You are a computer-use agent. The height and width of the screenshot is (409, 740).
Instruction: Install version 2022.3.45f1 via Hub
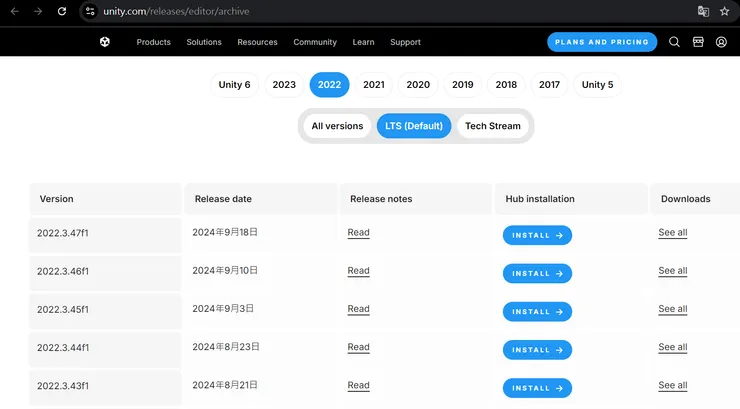(x=537, y=312)
